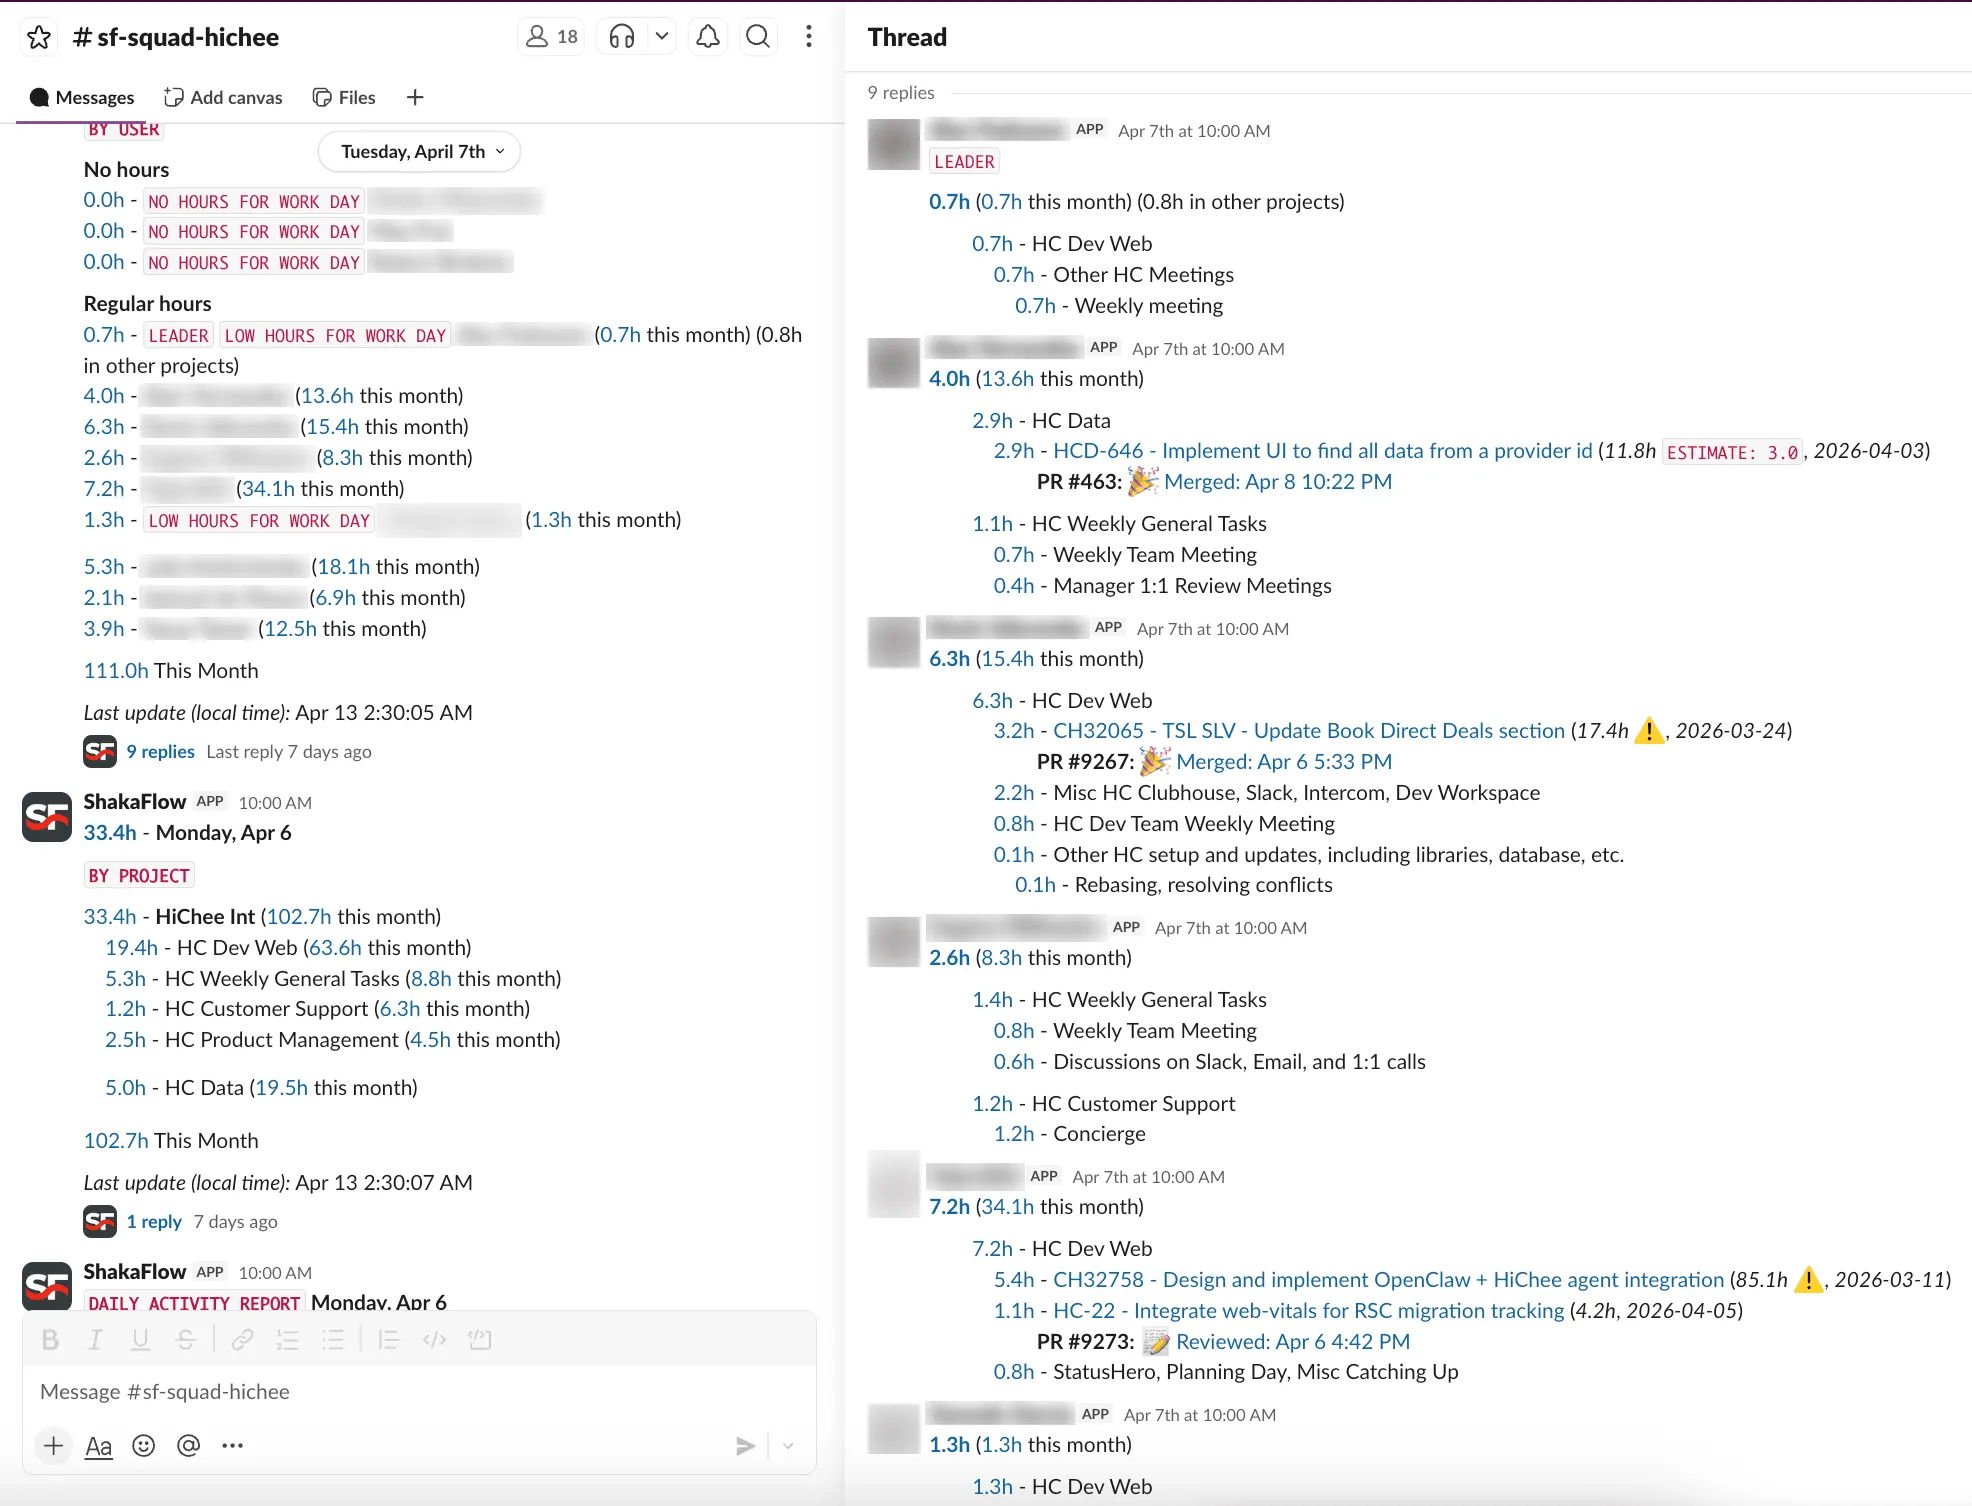Click ESTIMATE: 3.0 tag in thread
This screenshot has height=1506, width=1972.
click(1732, 452)
